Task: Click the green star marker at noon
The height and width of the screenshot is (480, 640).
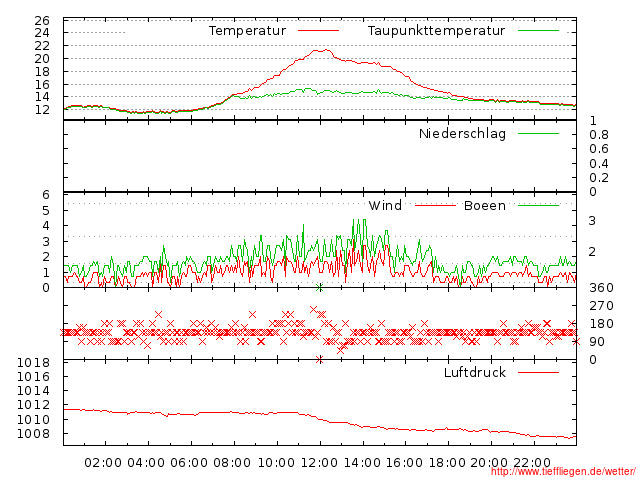Action: (320, 288)
